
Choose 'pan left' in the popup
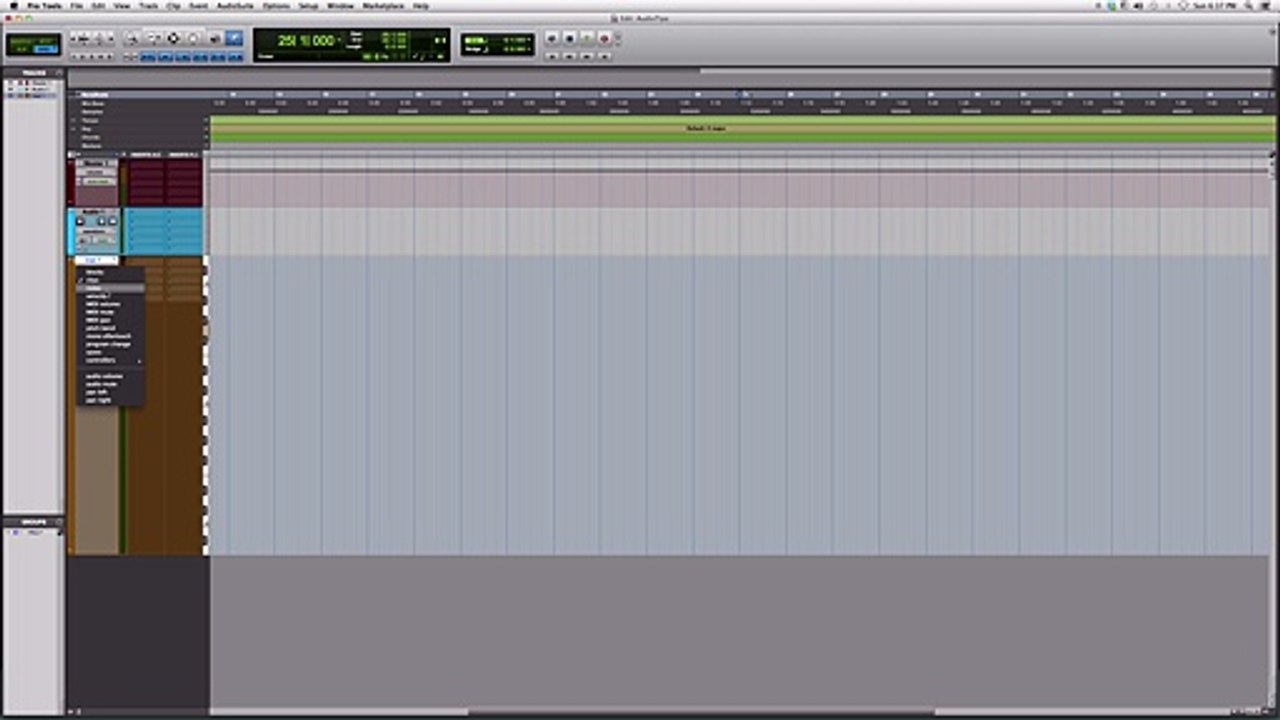tap(110, 392)
